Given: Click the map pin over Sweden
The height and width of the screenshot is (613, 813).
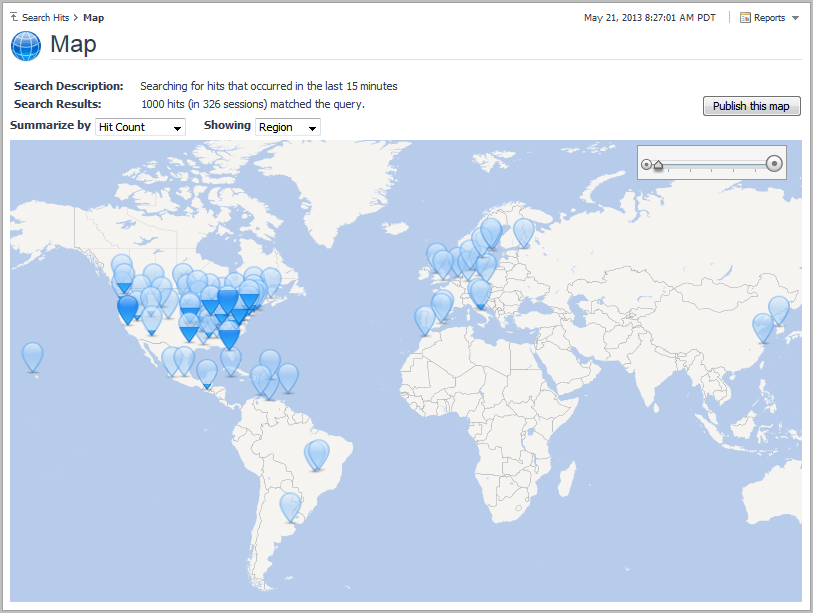Looking at the screenshot, I should 491,232.
